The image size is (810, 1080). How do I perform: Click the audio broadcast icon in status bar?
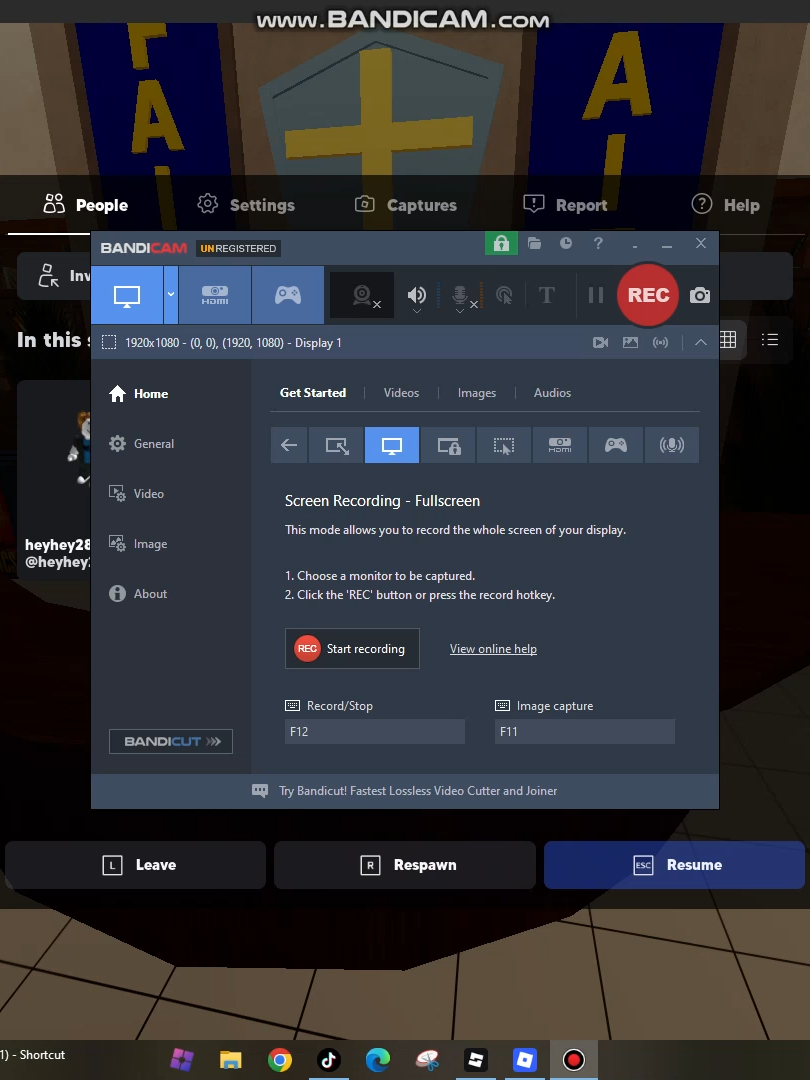pos(661,342)
